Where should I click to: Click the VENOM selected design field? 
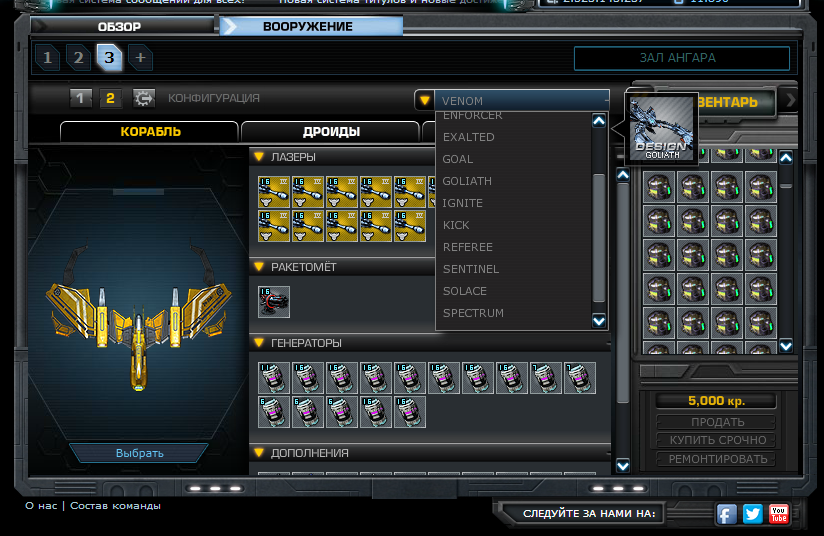tap(522, 100)
